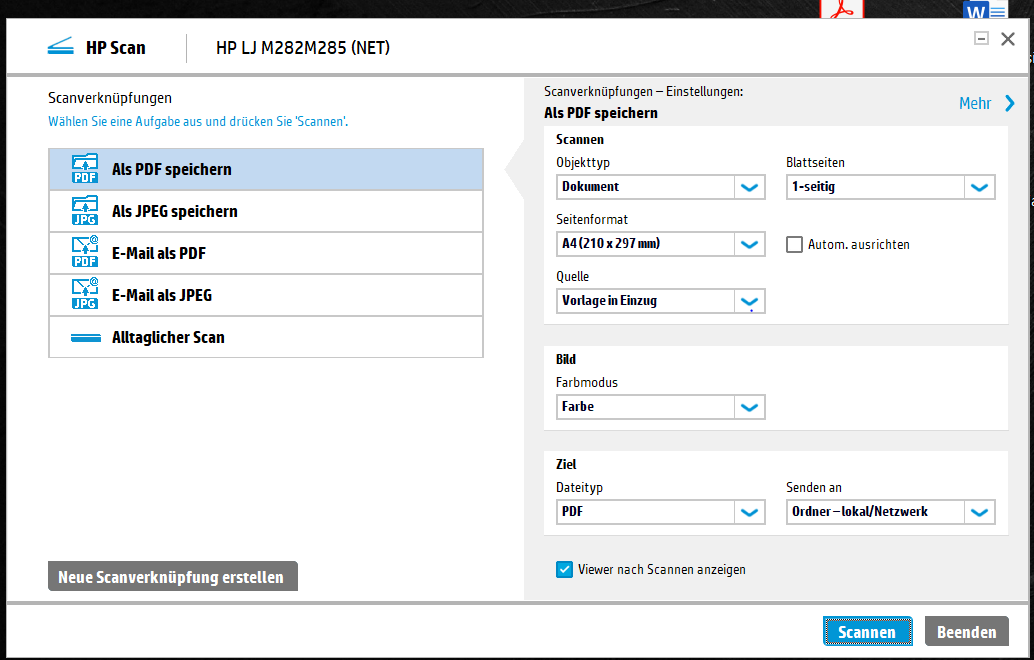Click the 'Alltaglicher Scan' scanner bar icon

point(86,338)
